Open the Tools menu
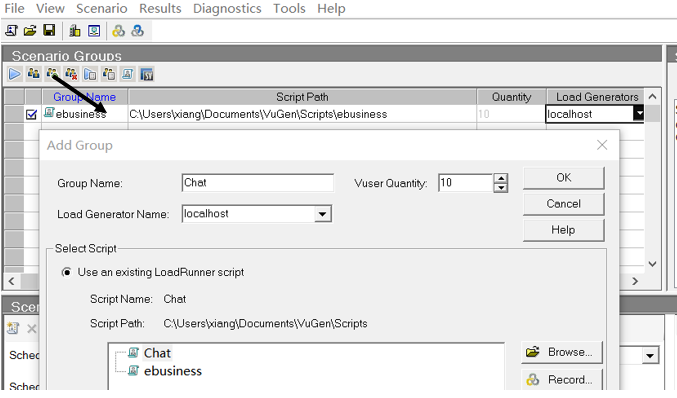The width and height of the screenshot is (677, 398). click(x=289, y=9)
